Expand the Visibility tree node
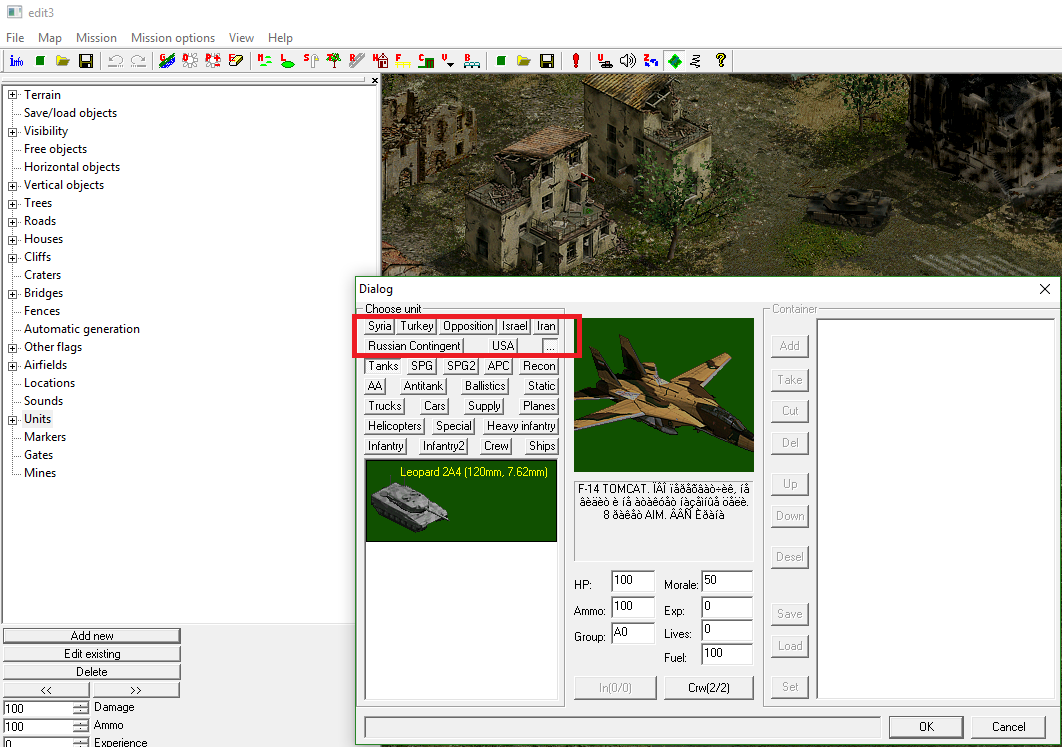1062x747 pixels. point(13,131)
